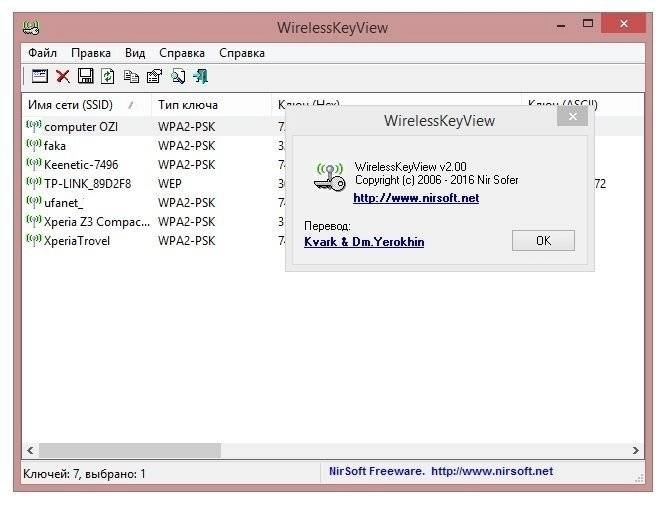Open the Вид menu
This screenshot has width=670, height=511.
tap(135, 53)
